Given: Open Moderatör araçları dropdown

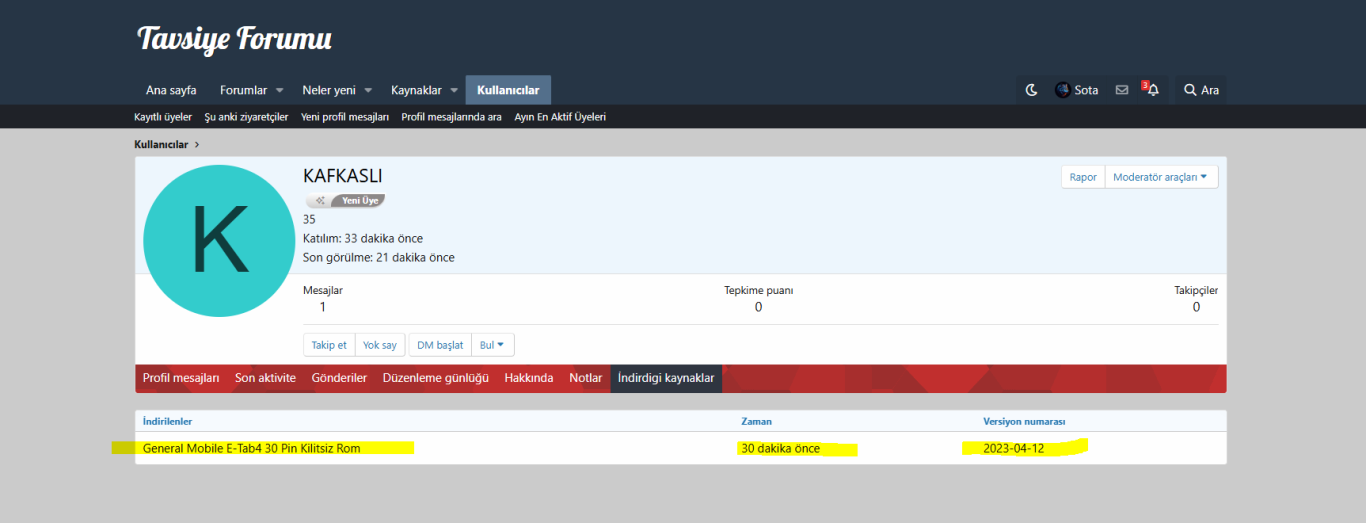Looking at the screenshot, I should click(1161, 177).
